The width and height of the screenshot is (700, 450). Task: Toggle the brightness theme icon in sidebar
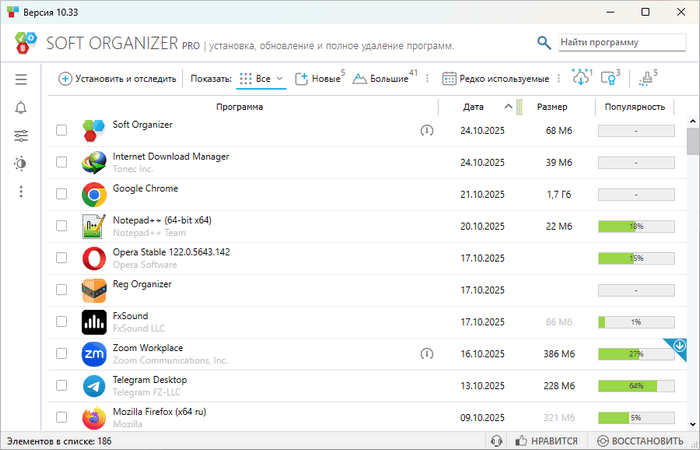(21, 163)
